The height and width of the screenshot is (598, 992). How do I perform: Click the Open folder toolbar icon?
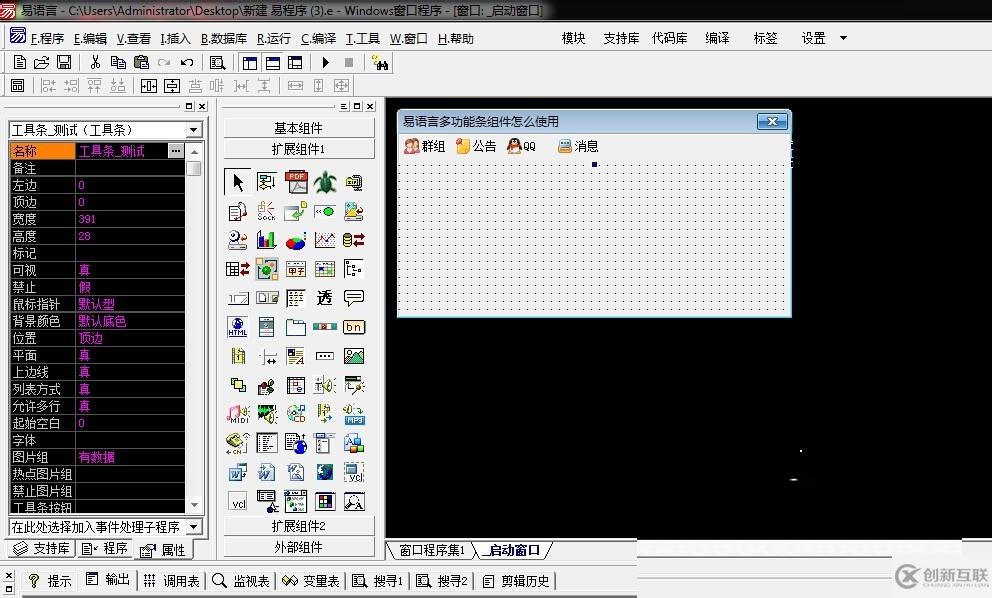click(x=42, y=62)
